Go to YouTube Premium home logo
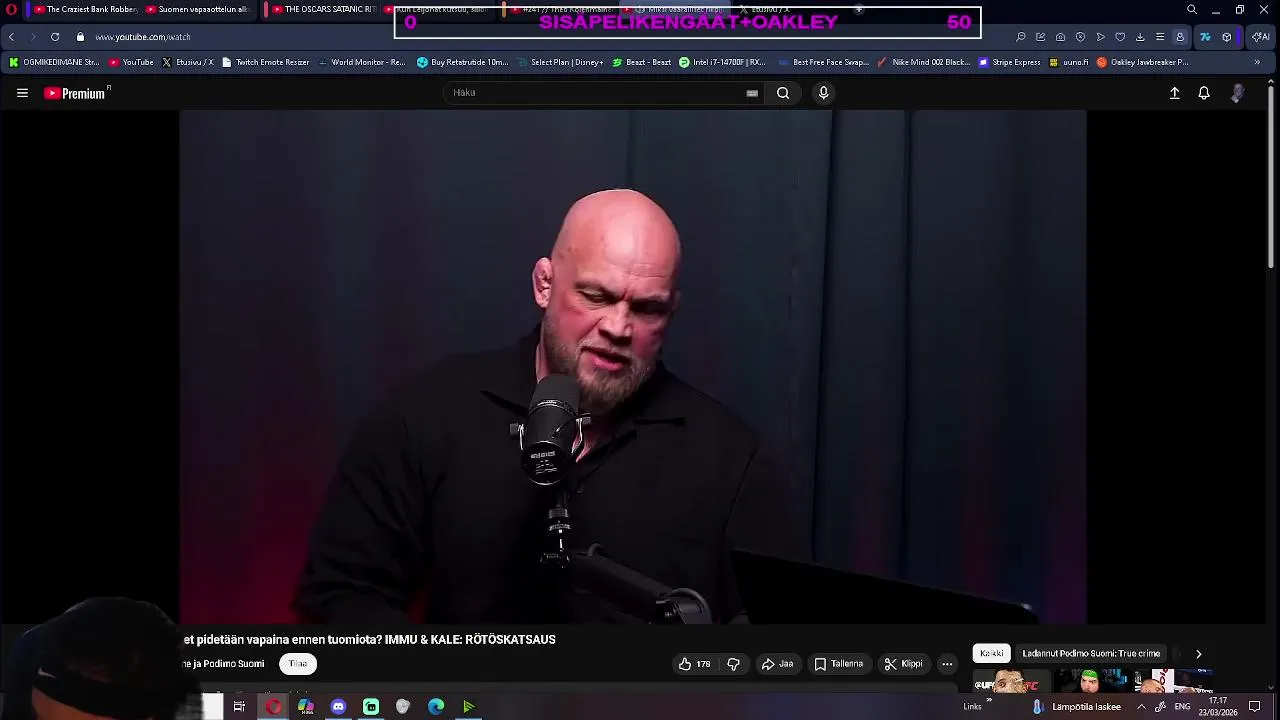 (x=76, y=93)
